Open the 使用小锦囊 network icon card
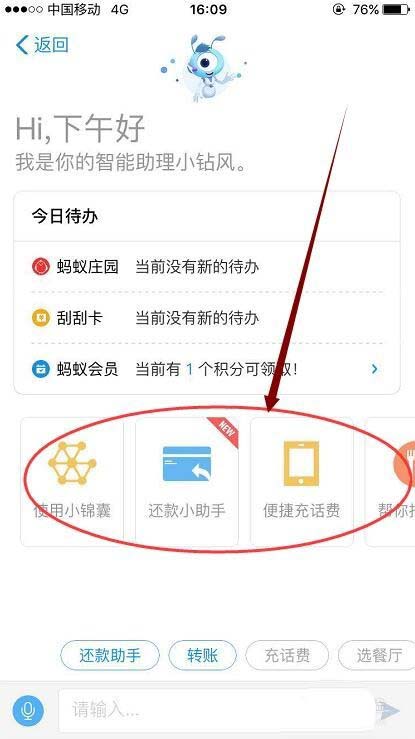 point(72,463)
